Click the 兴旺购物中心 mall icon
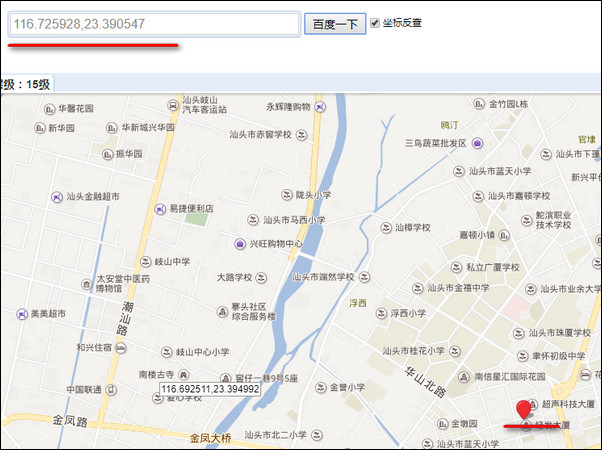This screenshot has height=450, width=602. pyautogui.click(x=240, y=244)
